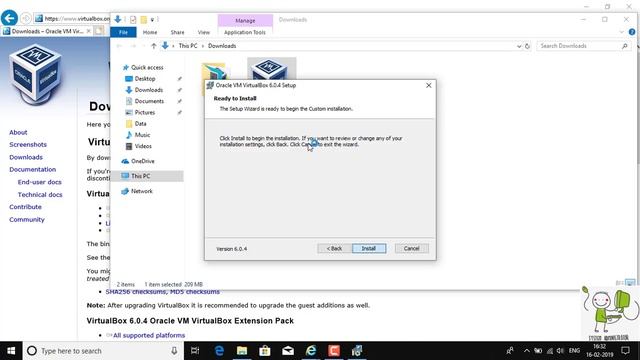
Task: Open the Downloads link in site sidebar
Action: coord(26,157)
